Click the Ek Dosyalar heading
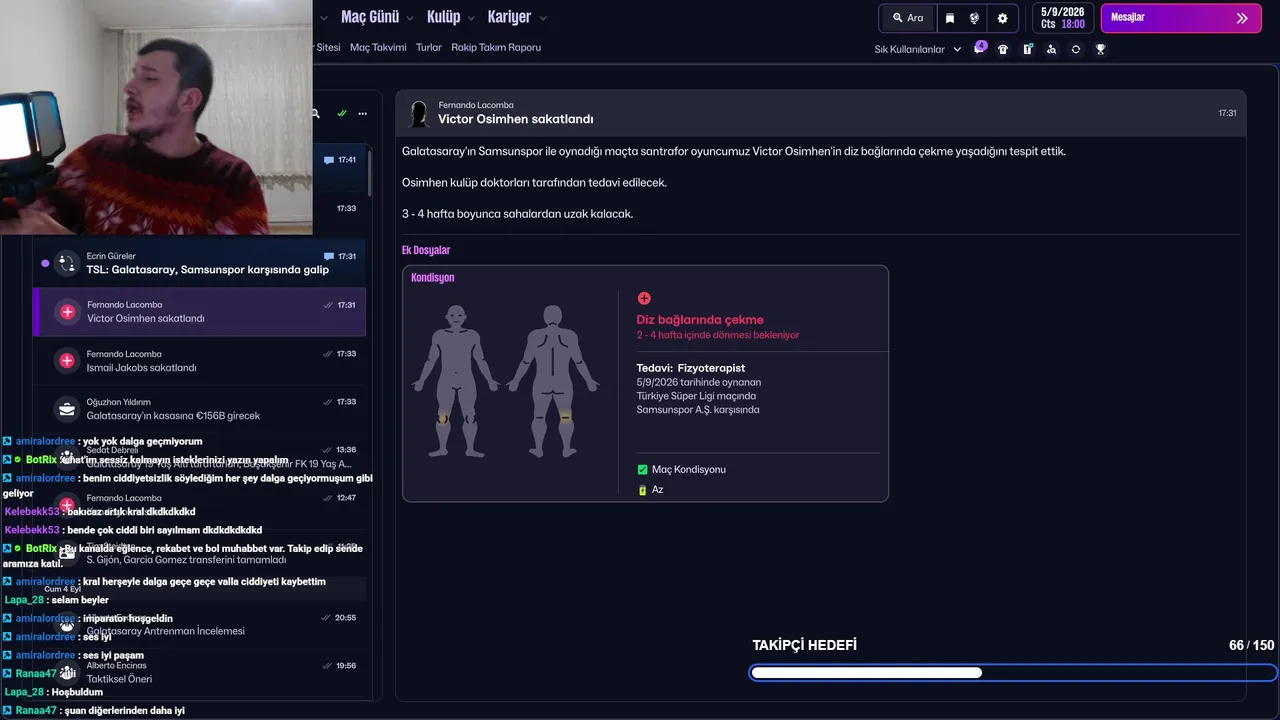 pos(426,250)
